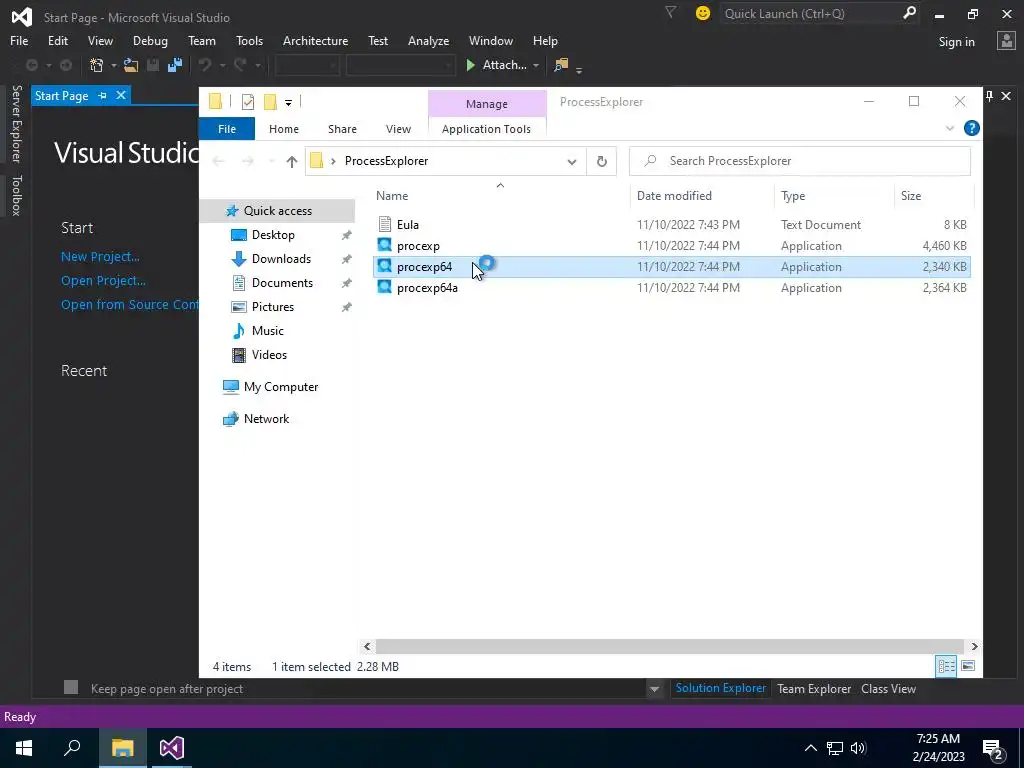Open the Recent locations dropdown in Explorer
1024x768 pixels.
point(271,161)
